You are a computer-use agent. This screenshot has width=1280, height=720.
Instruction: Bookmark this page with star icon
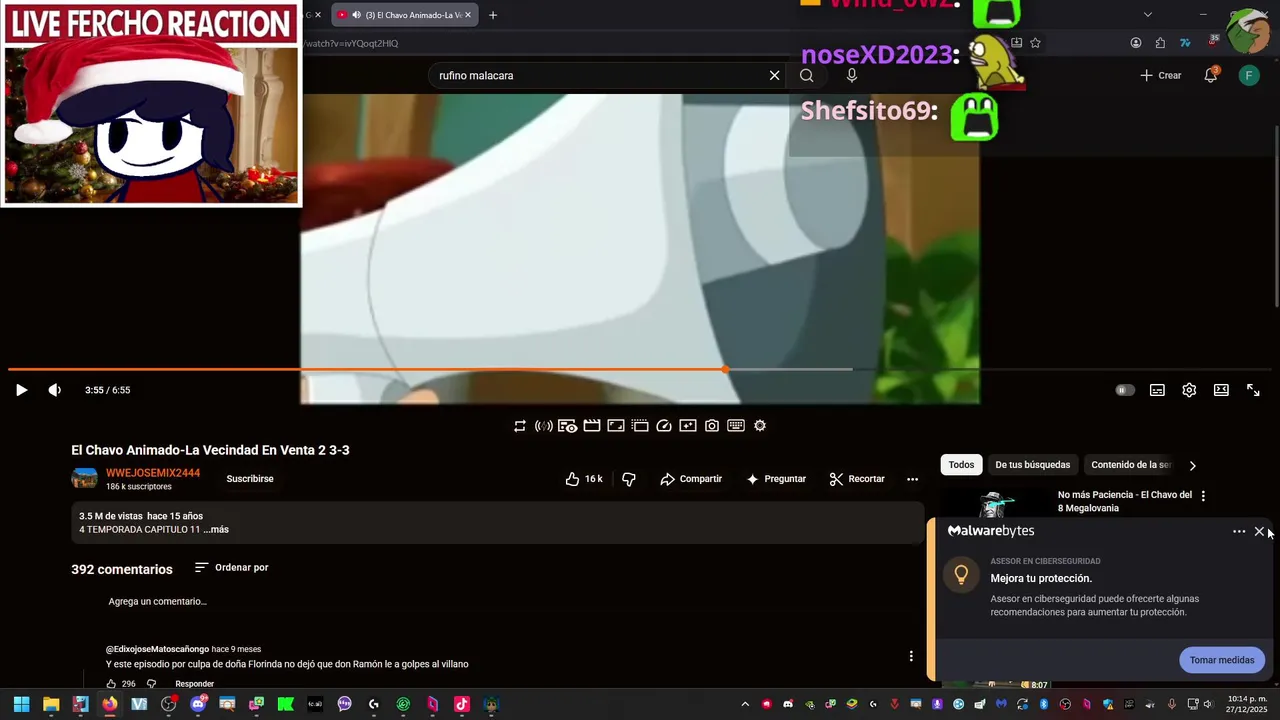point(1035,43)
